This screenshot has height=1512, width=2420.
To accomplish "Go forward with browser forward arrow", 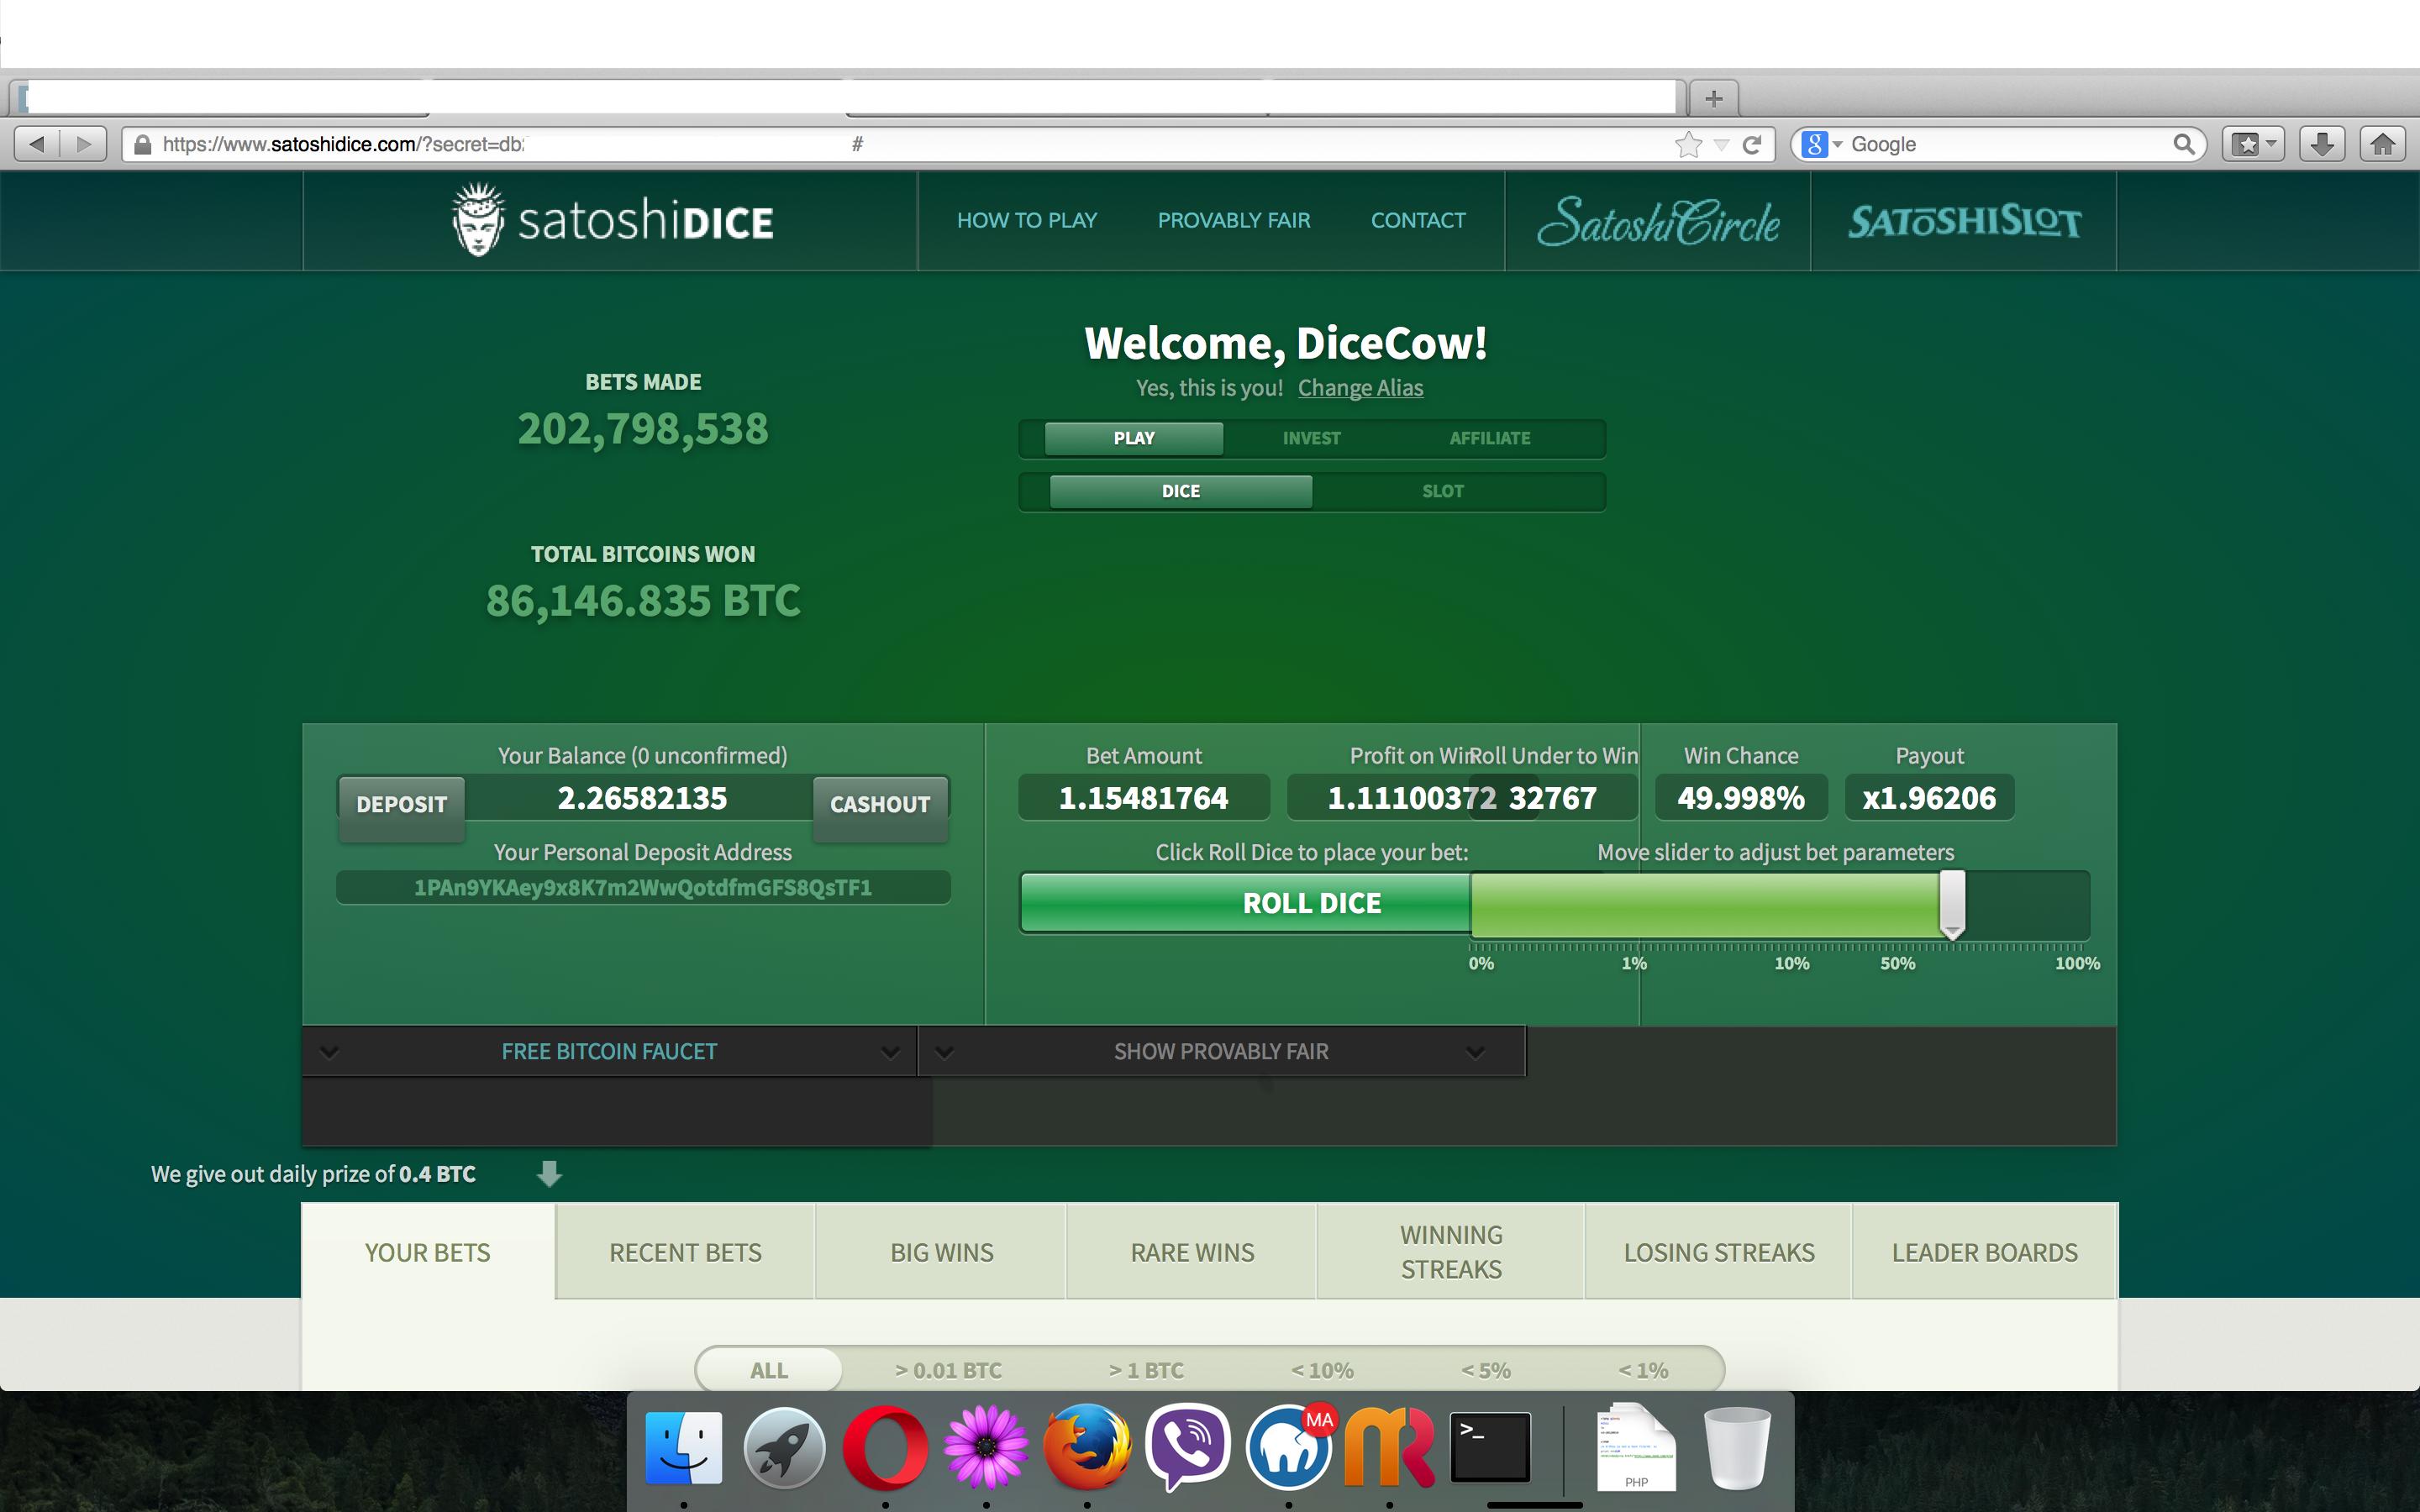I will tap(84, 144).
